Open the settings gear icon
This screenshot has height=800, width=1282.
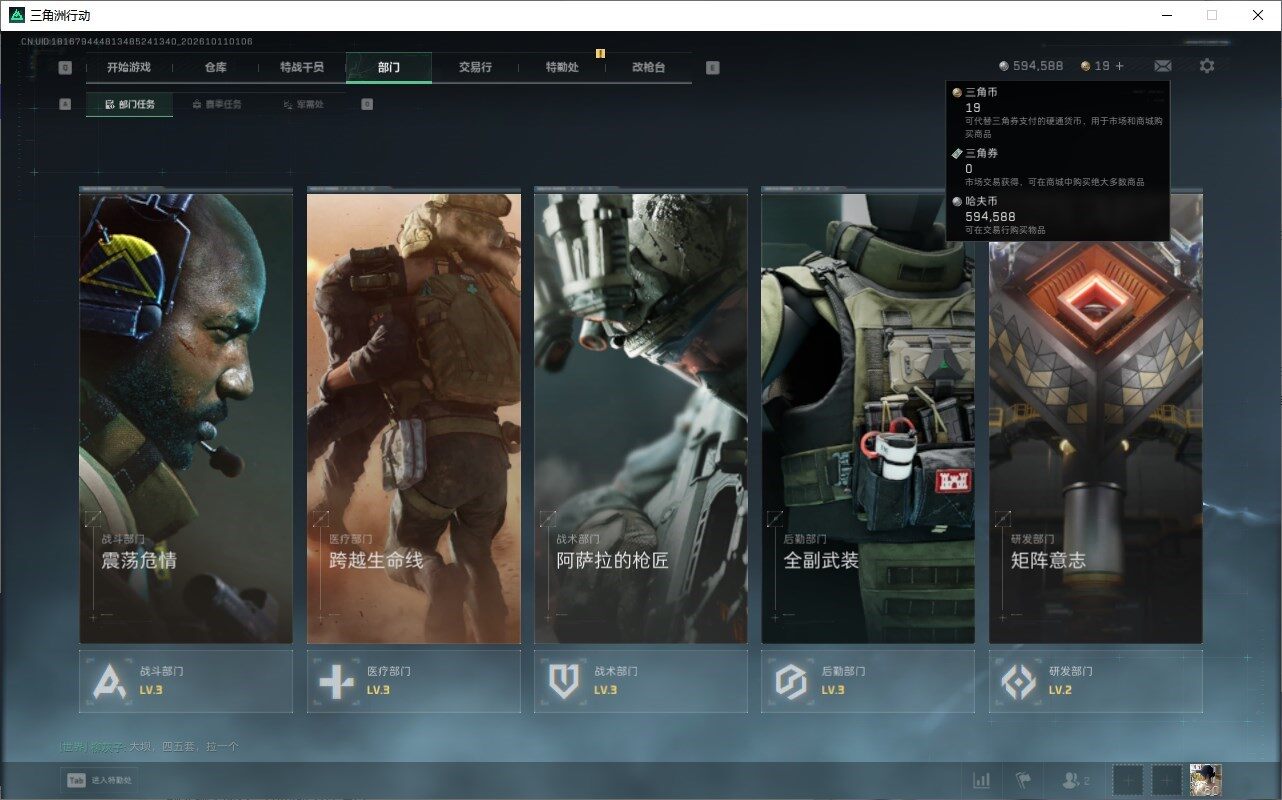coord(1207,66)
